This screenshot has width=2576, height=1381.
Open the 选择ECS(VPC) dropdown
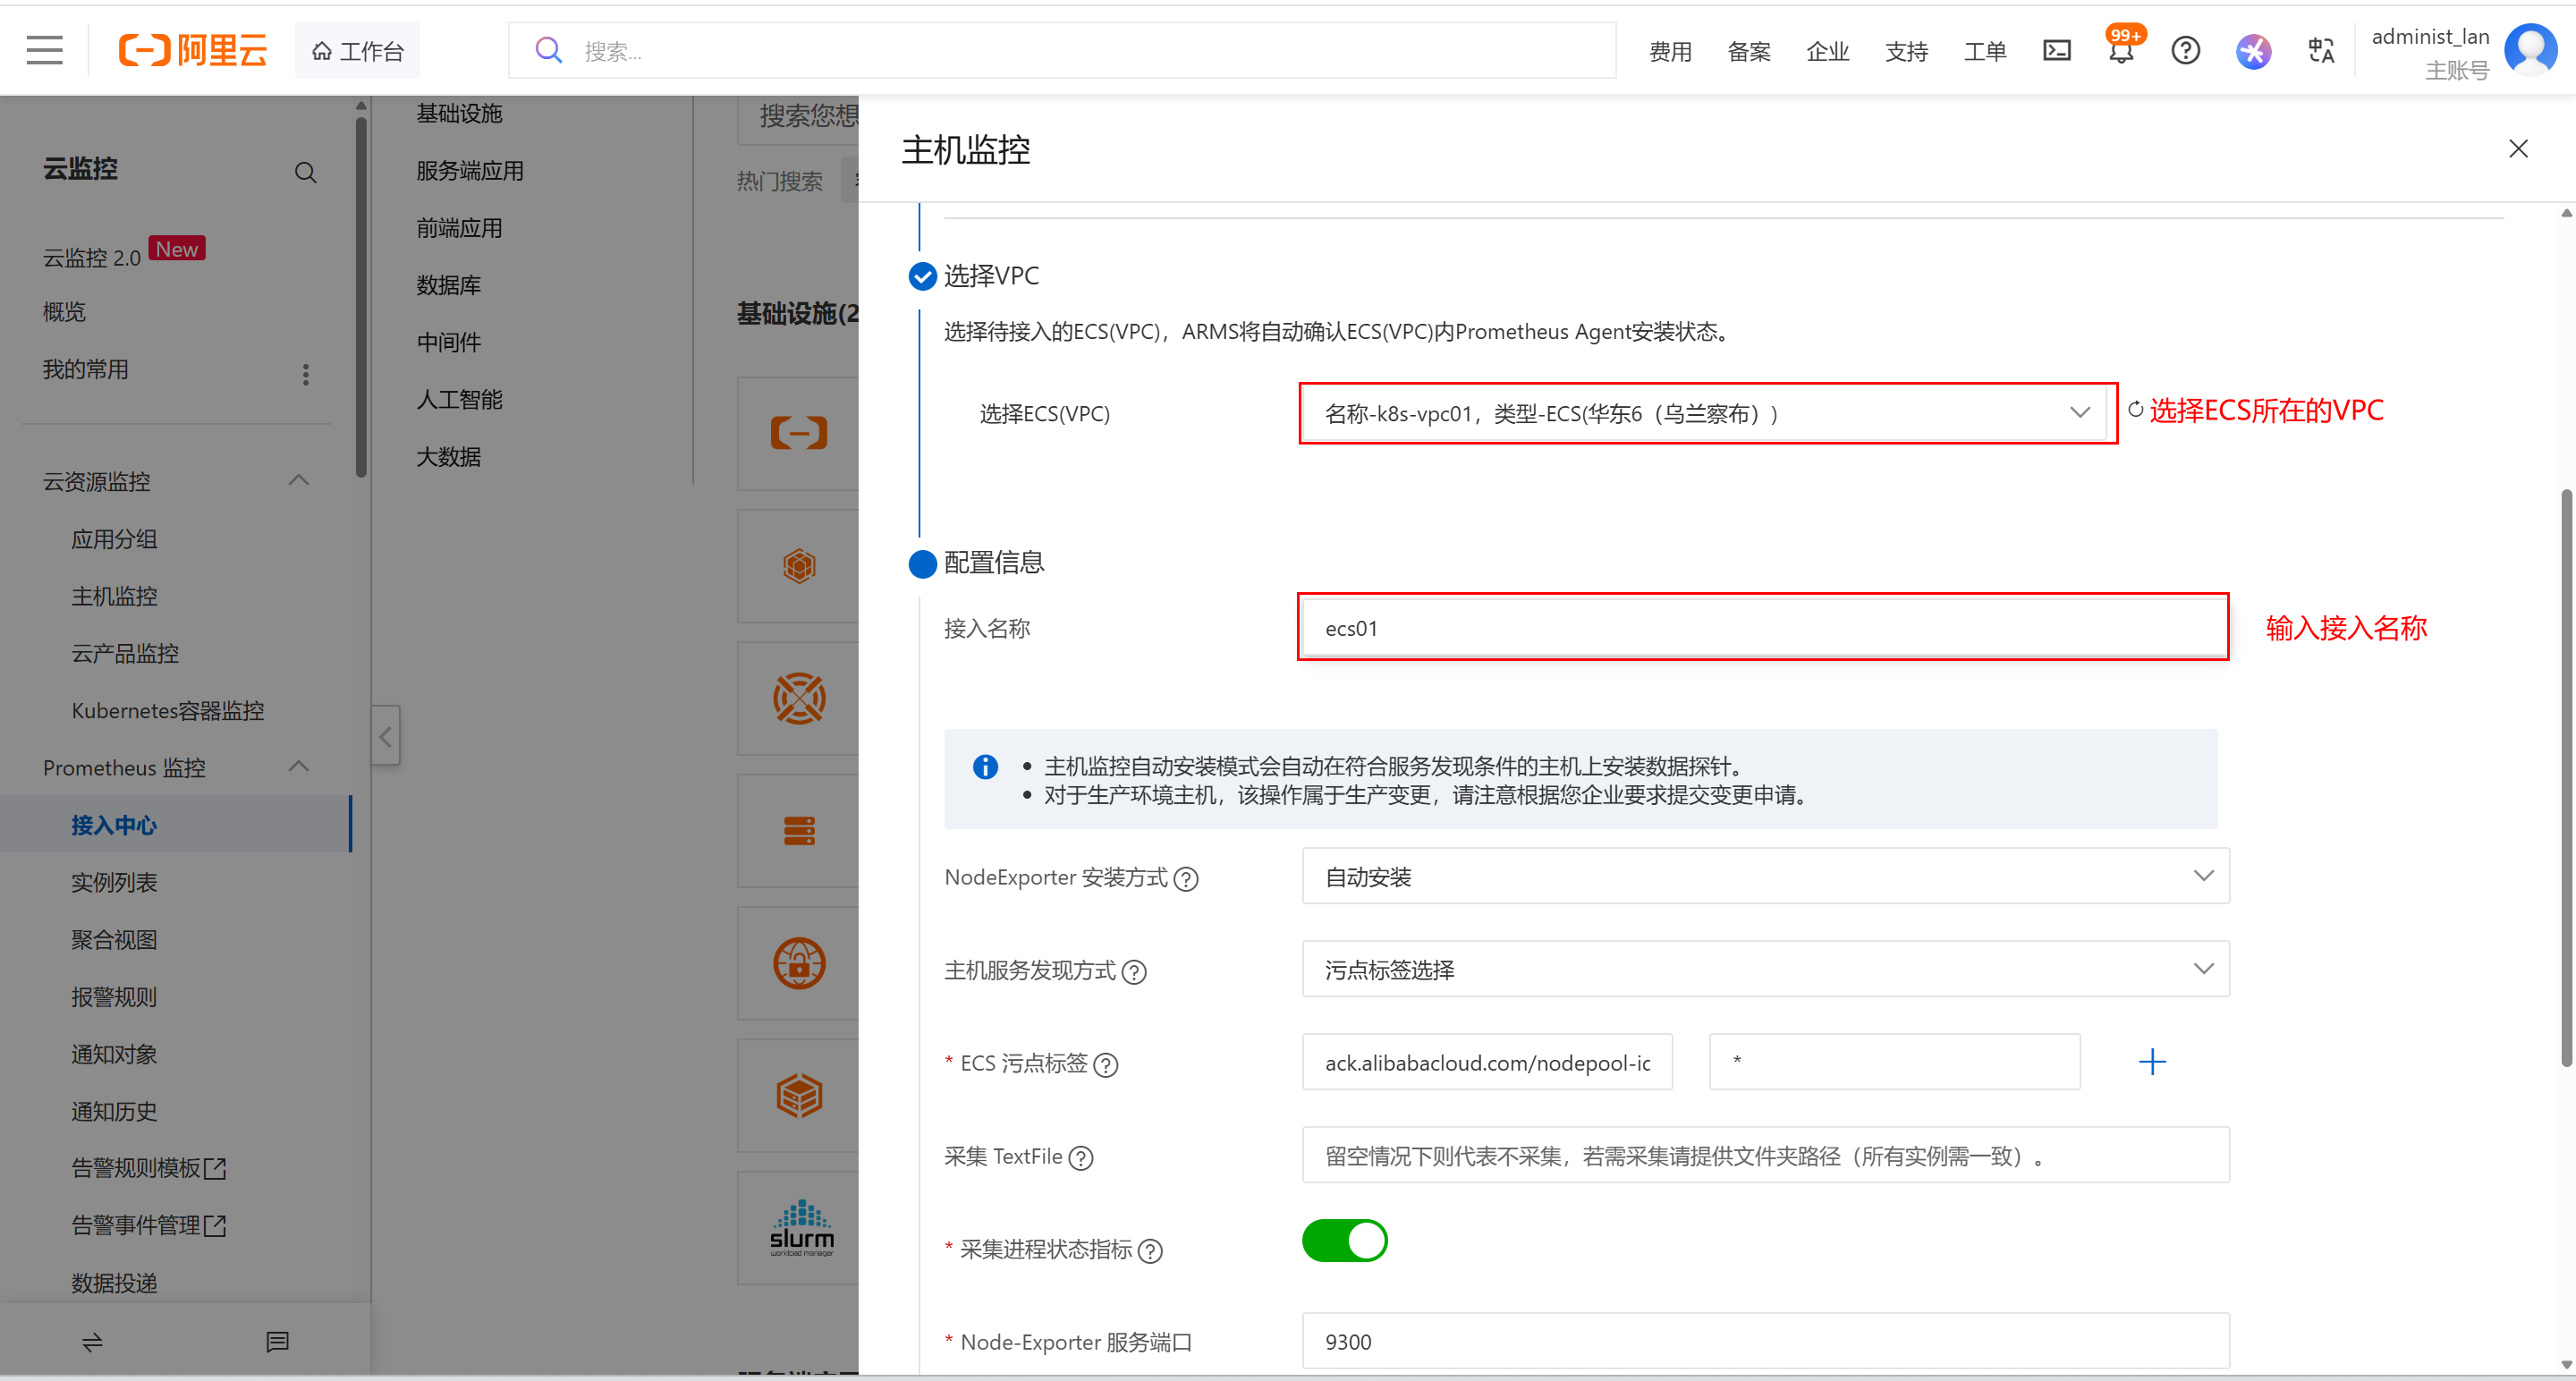pyautogui.click(x=1706, y=413)
